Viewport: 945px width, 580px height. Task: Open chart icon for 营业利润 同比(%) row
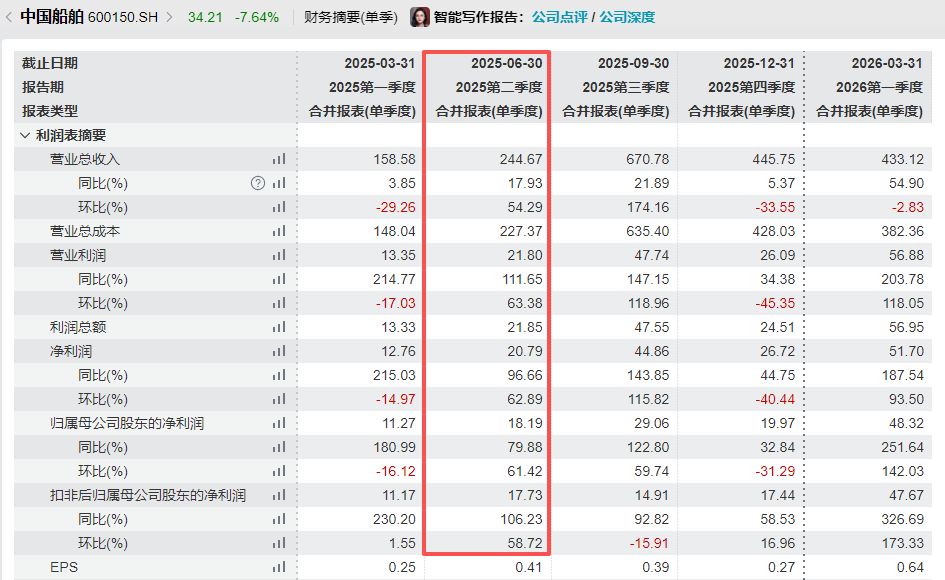[x=278, y=279]
